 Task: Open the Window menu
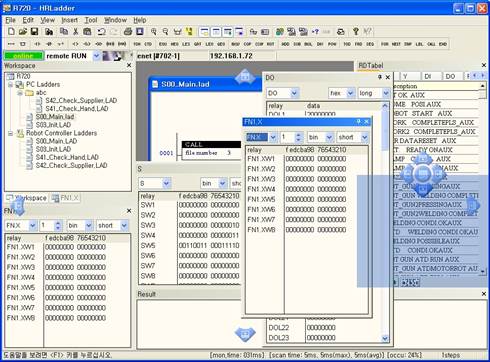click(x=115, y=20)
